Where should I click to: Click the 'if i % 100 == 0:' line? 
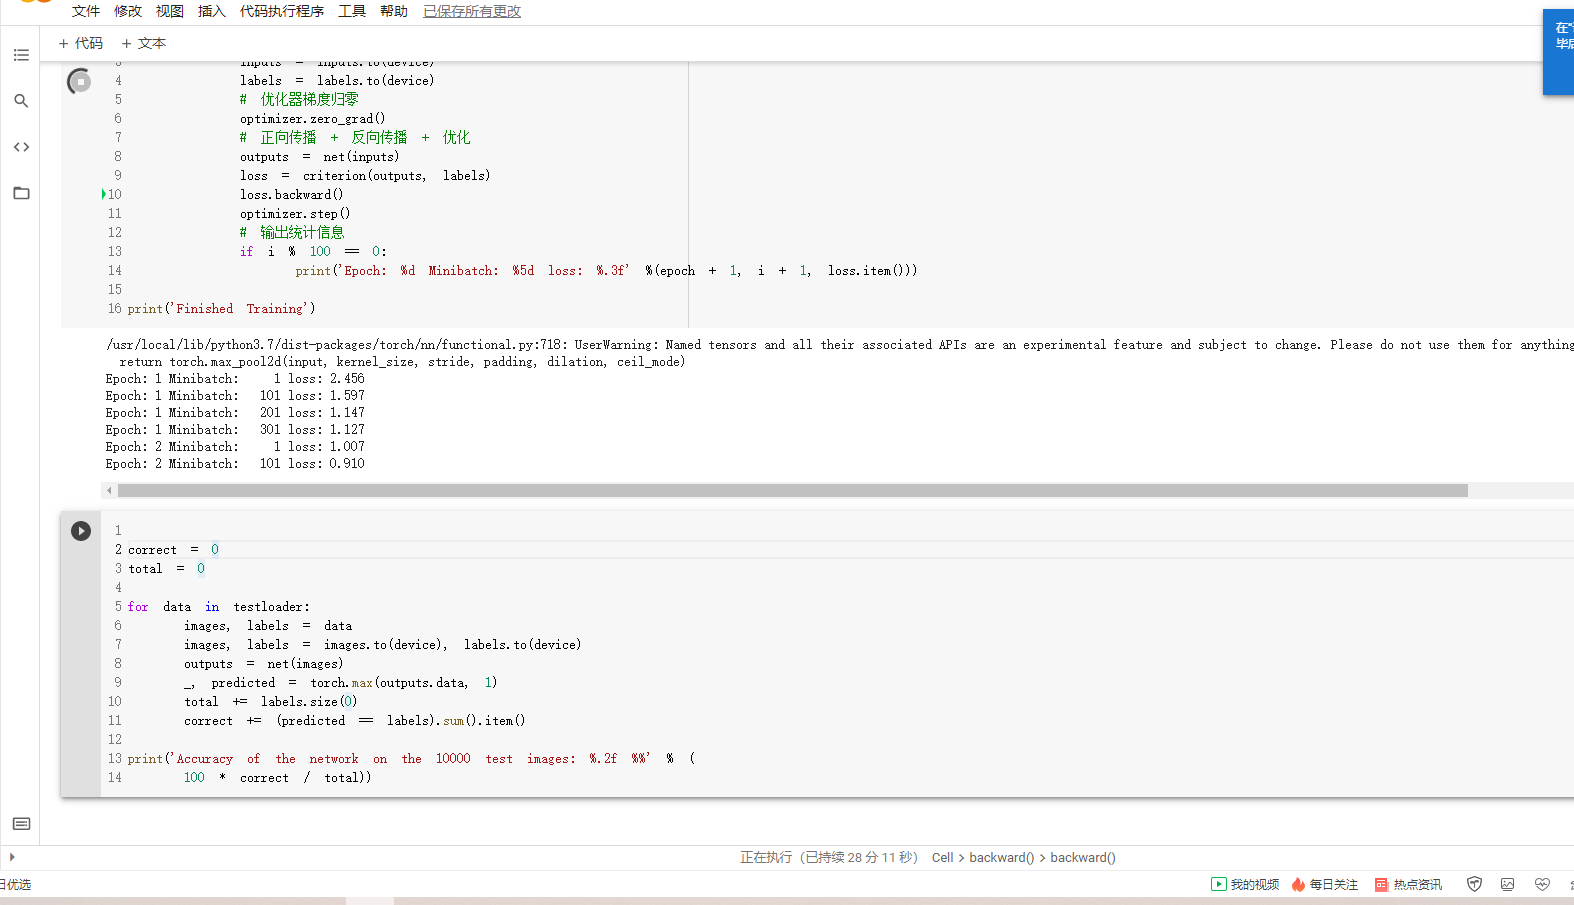(x=313, y=252)
